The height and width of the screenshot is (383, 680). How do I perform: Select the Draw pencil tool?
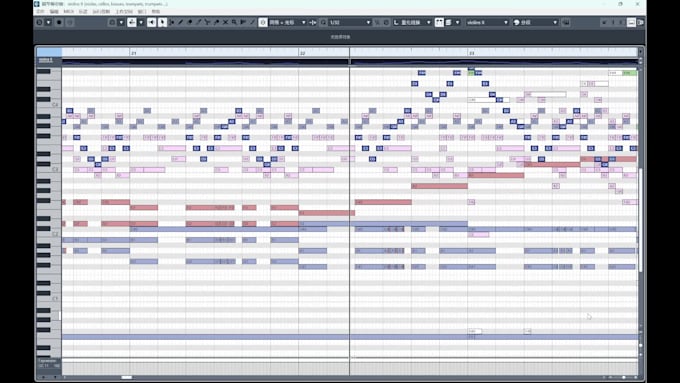pyautogui.click(x=181, y=22)
